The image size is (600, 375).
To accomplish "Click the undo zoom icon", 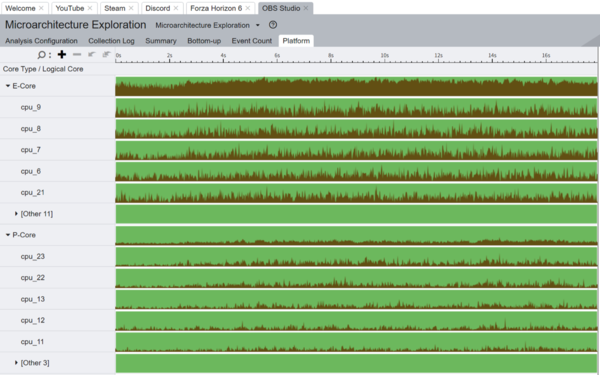I will pyautogui.click(x=91, y=54).
